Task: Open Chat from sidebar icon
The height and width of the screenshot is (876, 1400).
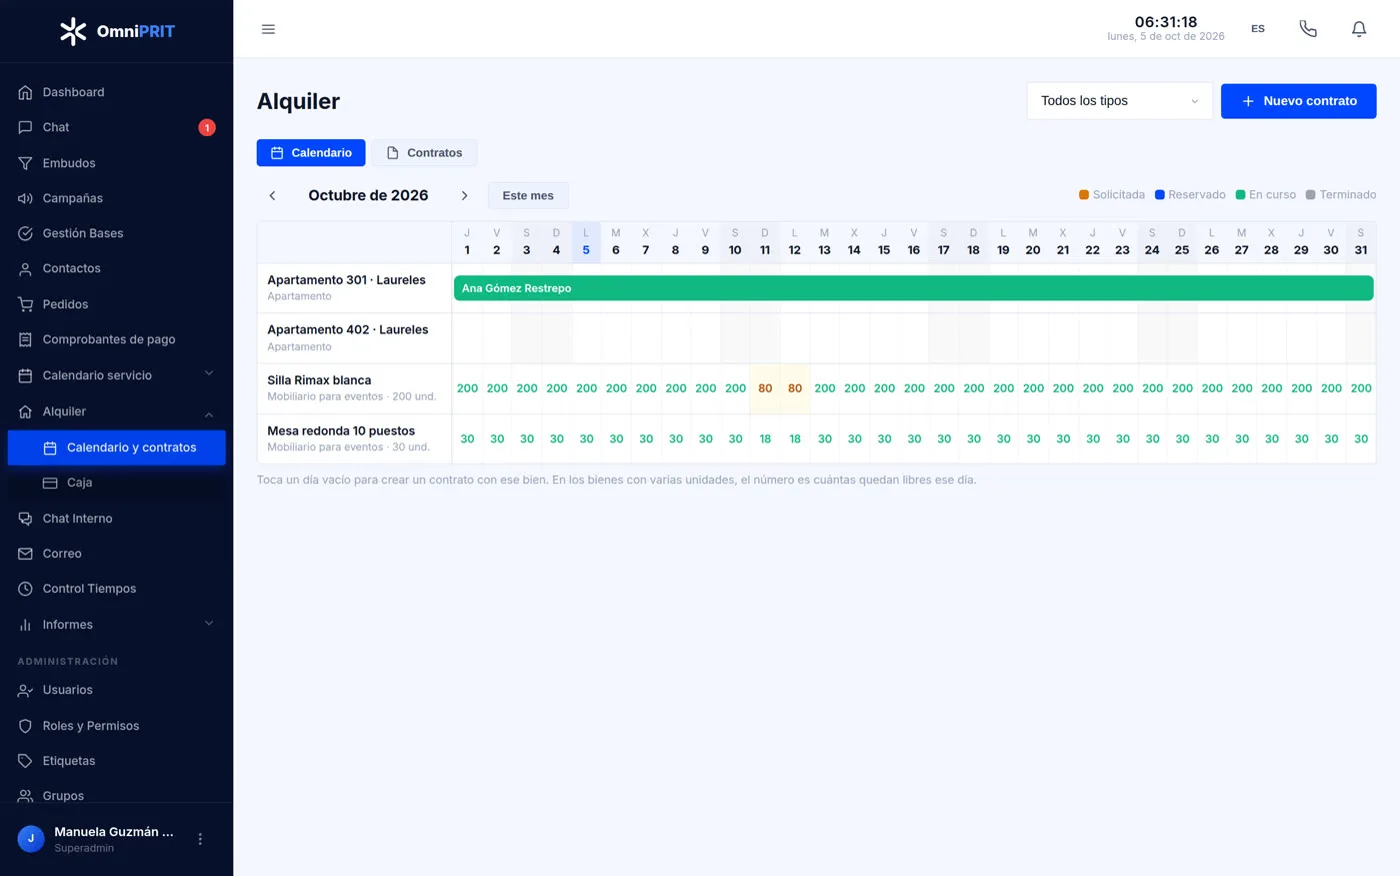Action: click(x=25, y=127)
